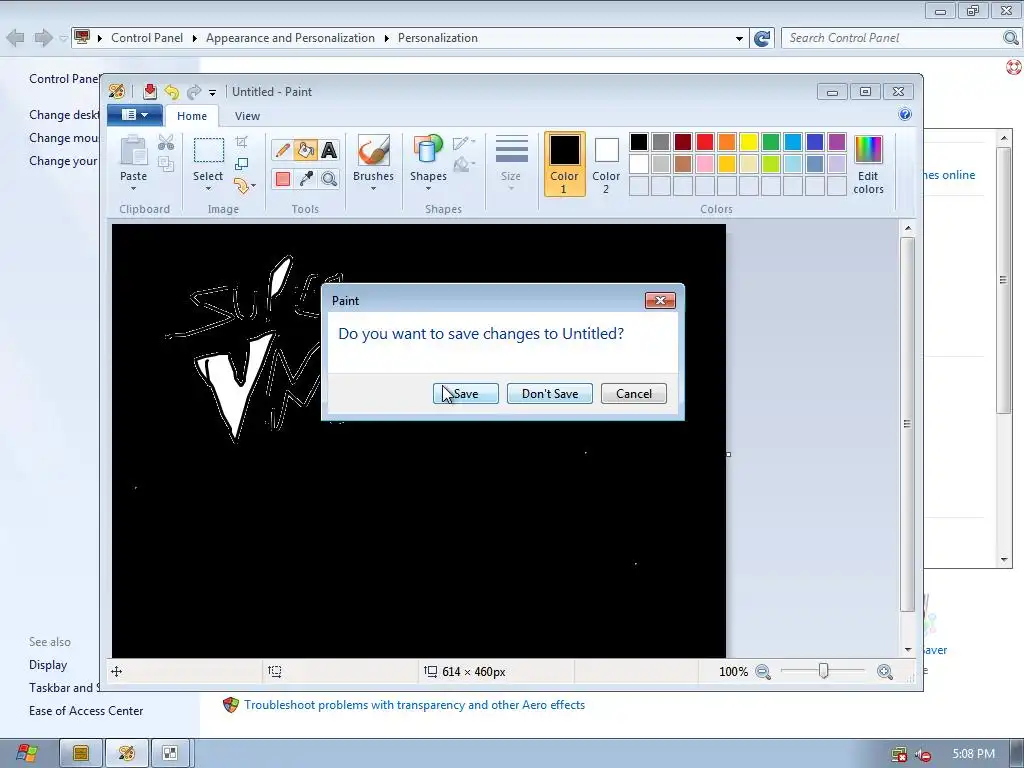Select the Fill with color bucket tool
The height and width of the screenshot is (768, 1024).
click(306, 150)
